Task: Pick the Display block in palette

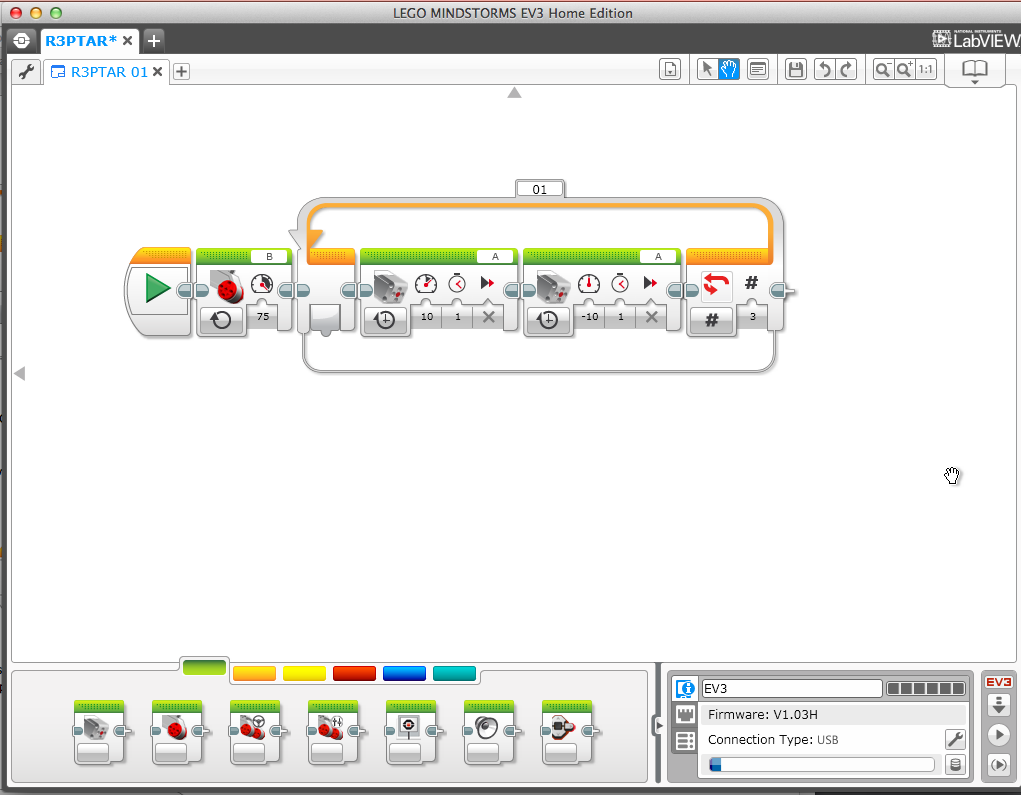Action: click(x=412, y=732)
